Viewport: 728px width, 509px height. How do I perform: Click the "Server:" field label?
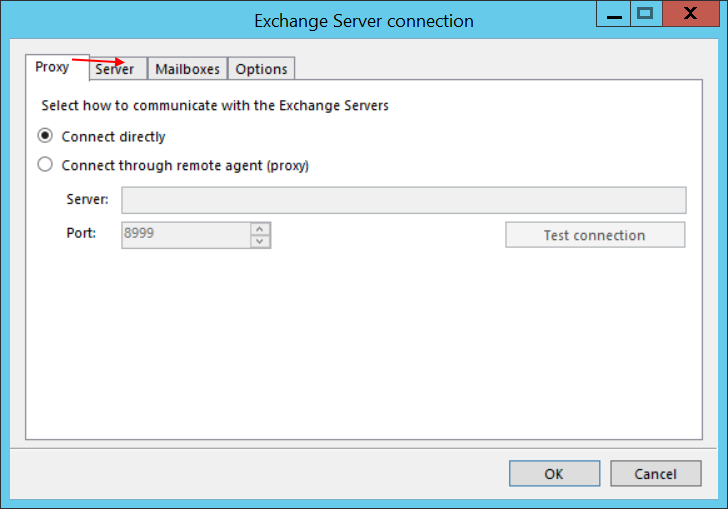tap(88, 200)
